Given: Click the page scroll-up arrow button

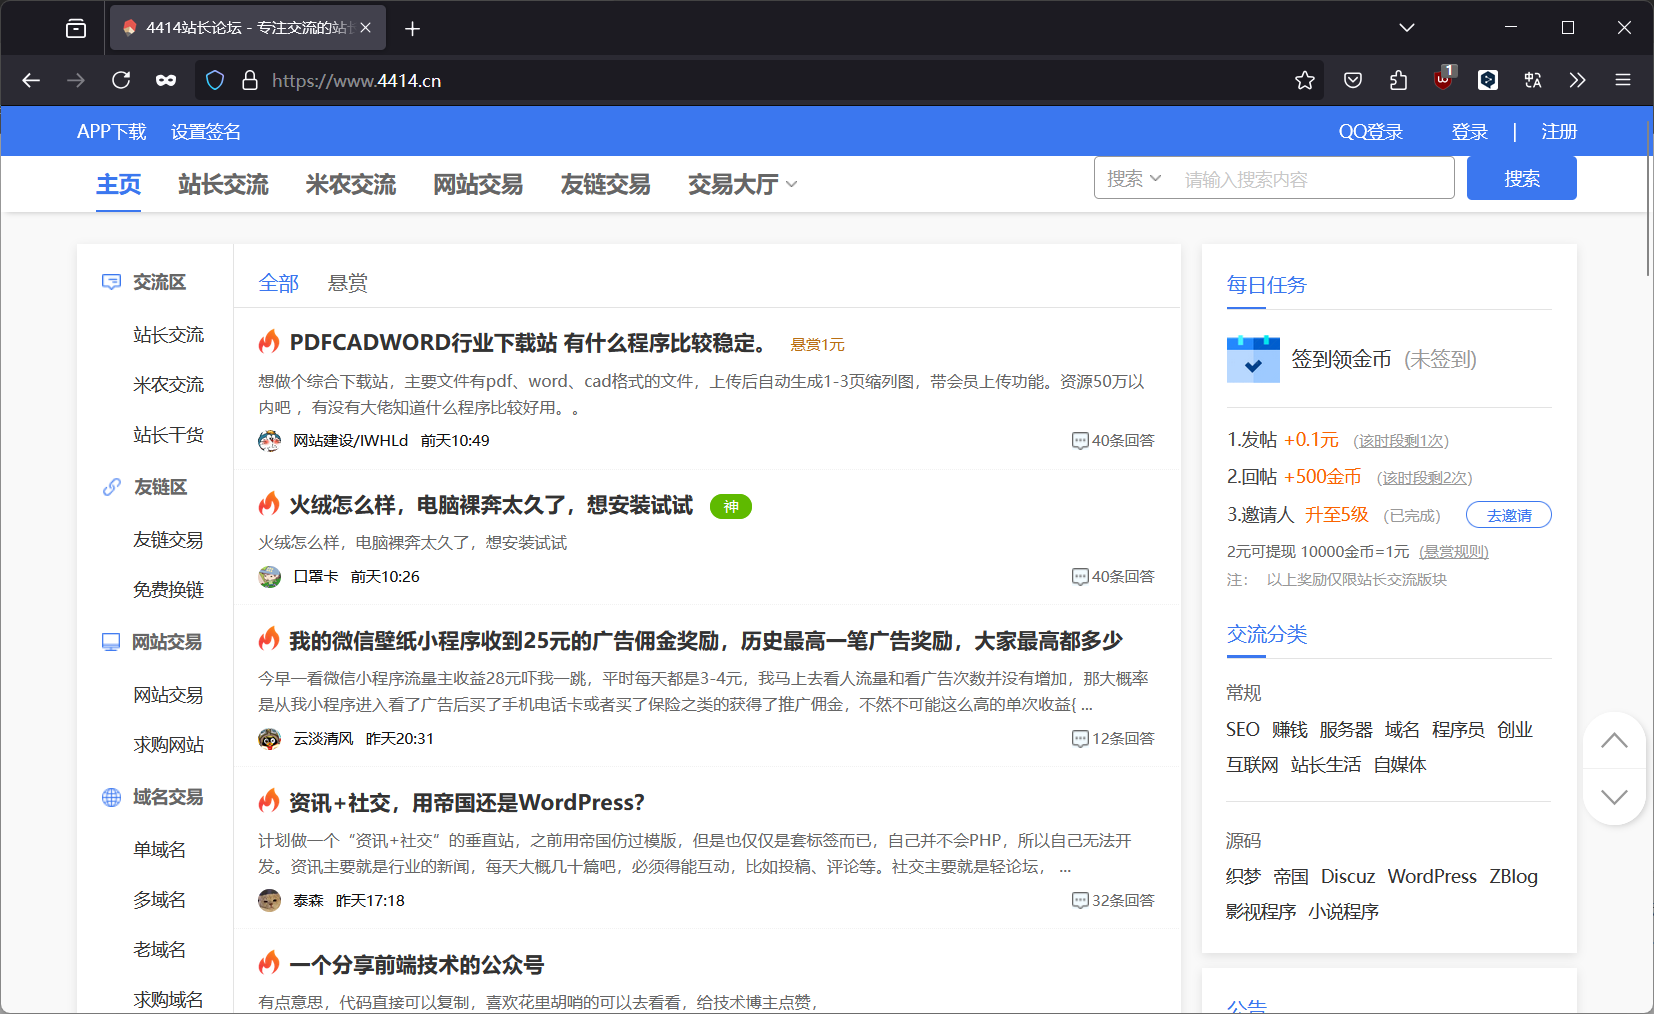Looking at the screenshot, I should (1614, 741).
